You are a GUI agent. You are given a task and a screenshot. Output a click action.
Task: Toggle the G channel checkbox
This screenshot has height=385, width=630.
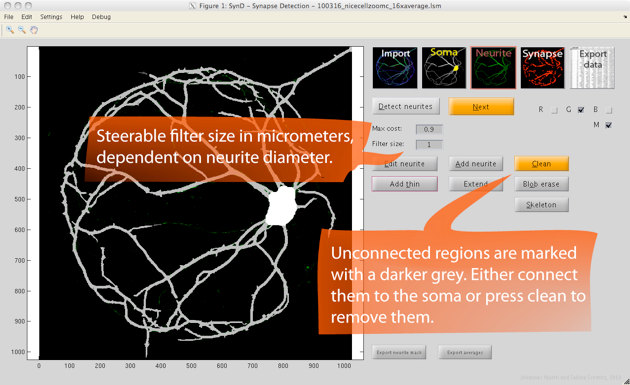tap(581, 110)
